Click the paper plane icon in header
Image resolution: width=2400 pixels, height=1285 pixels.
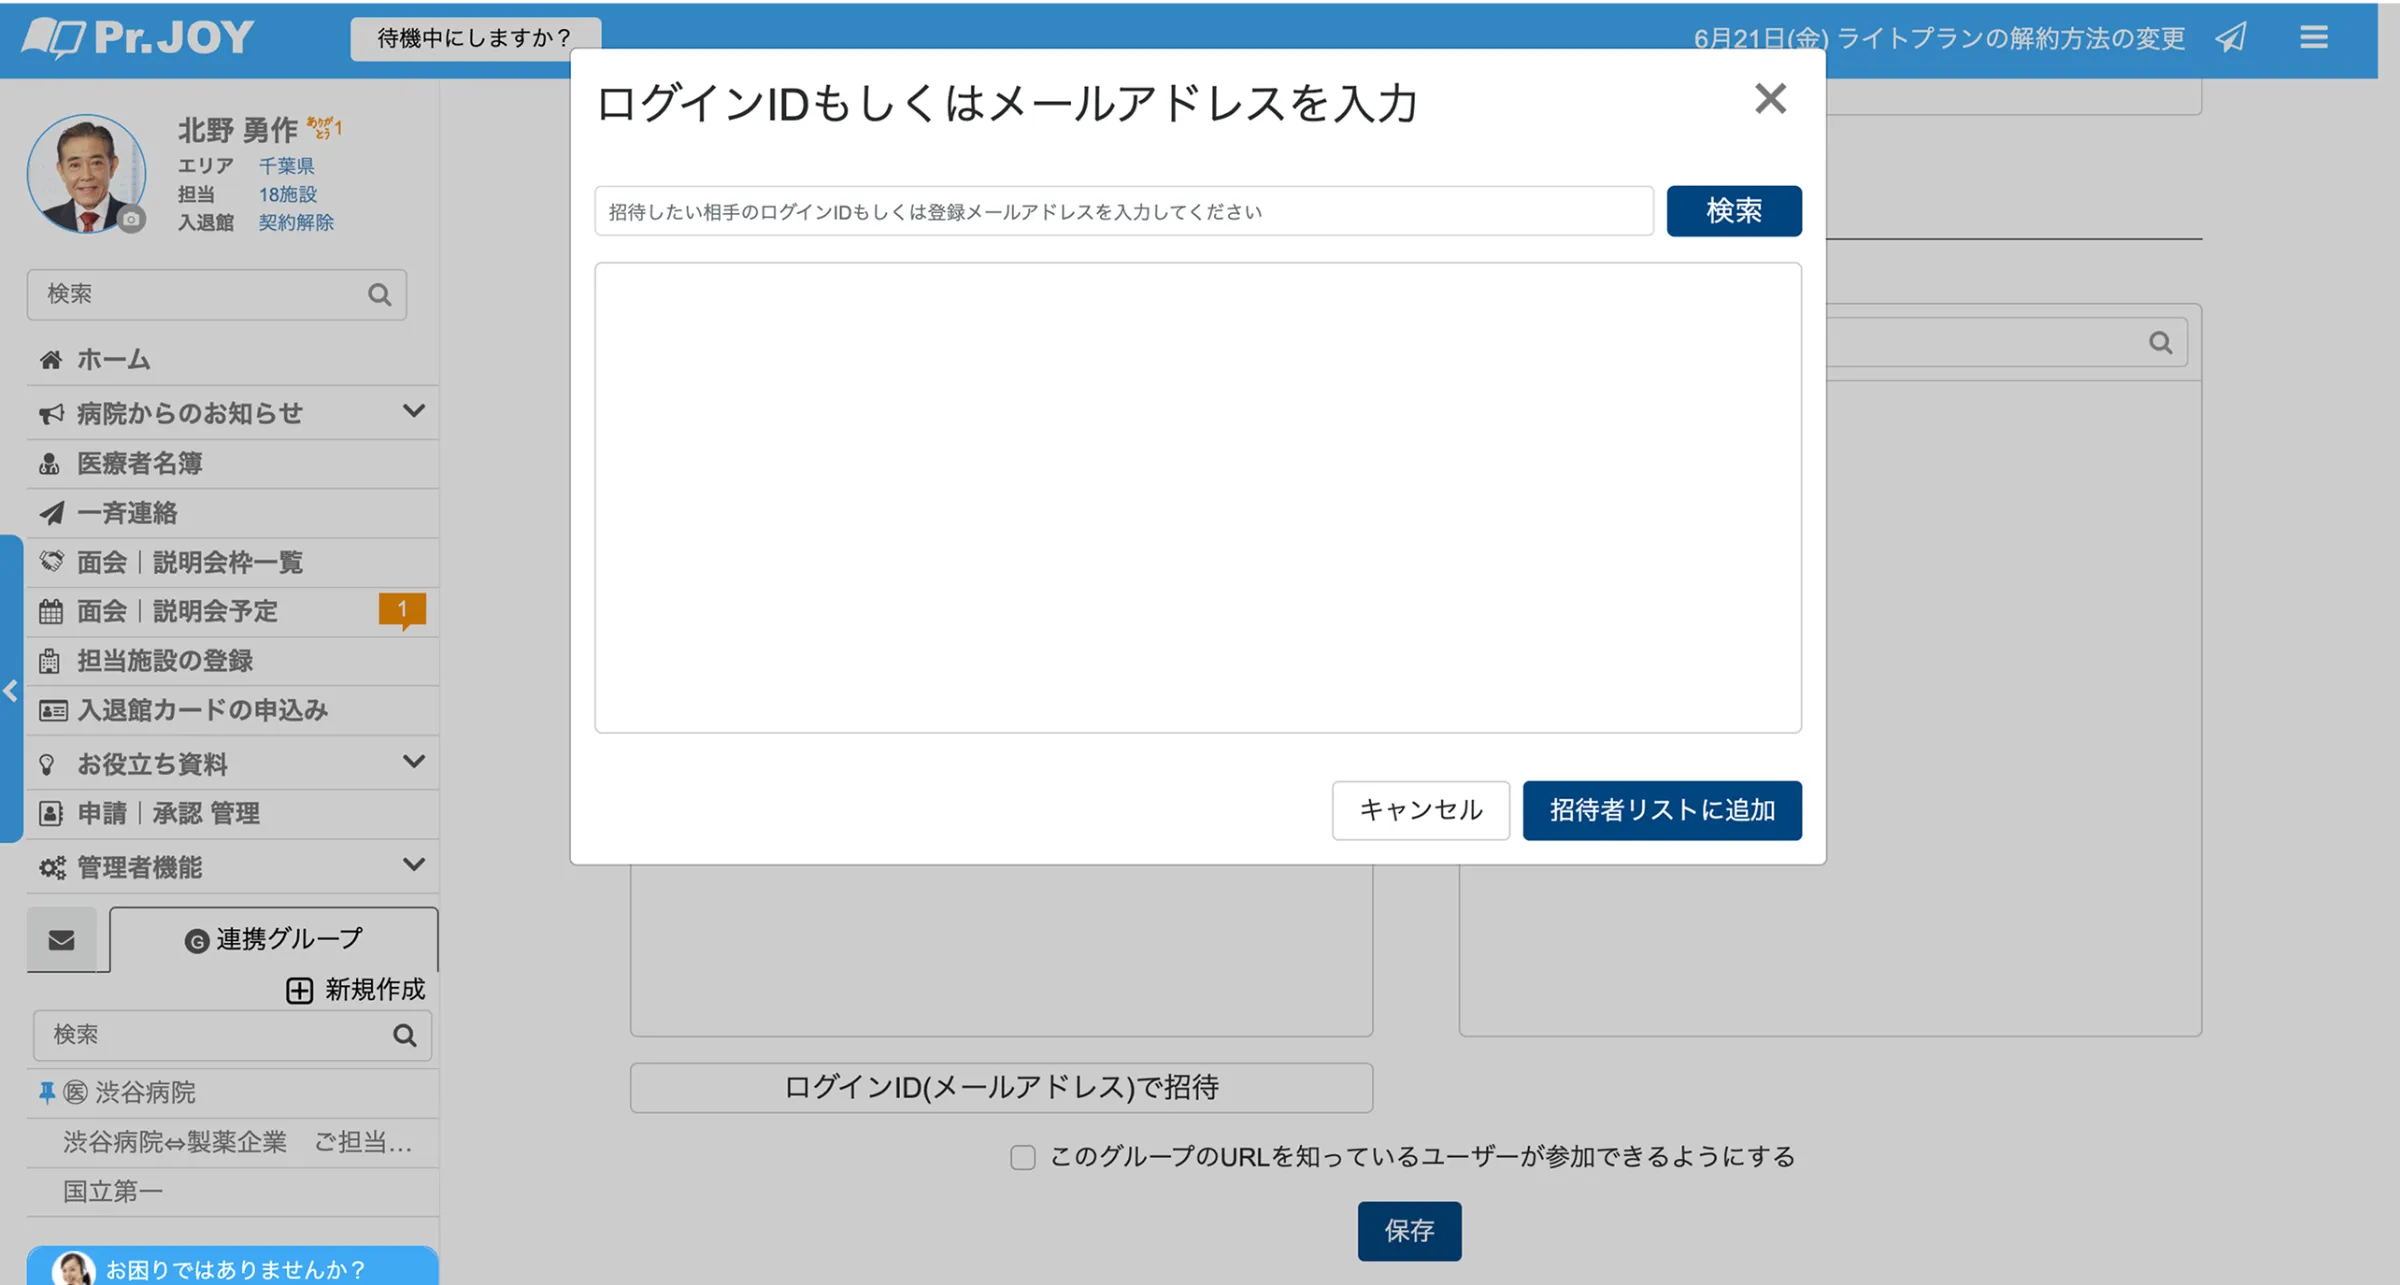[2231, 38]
